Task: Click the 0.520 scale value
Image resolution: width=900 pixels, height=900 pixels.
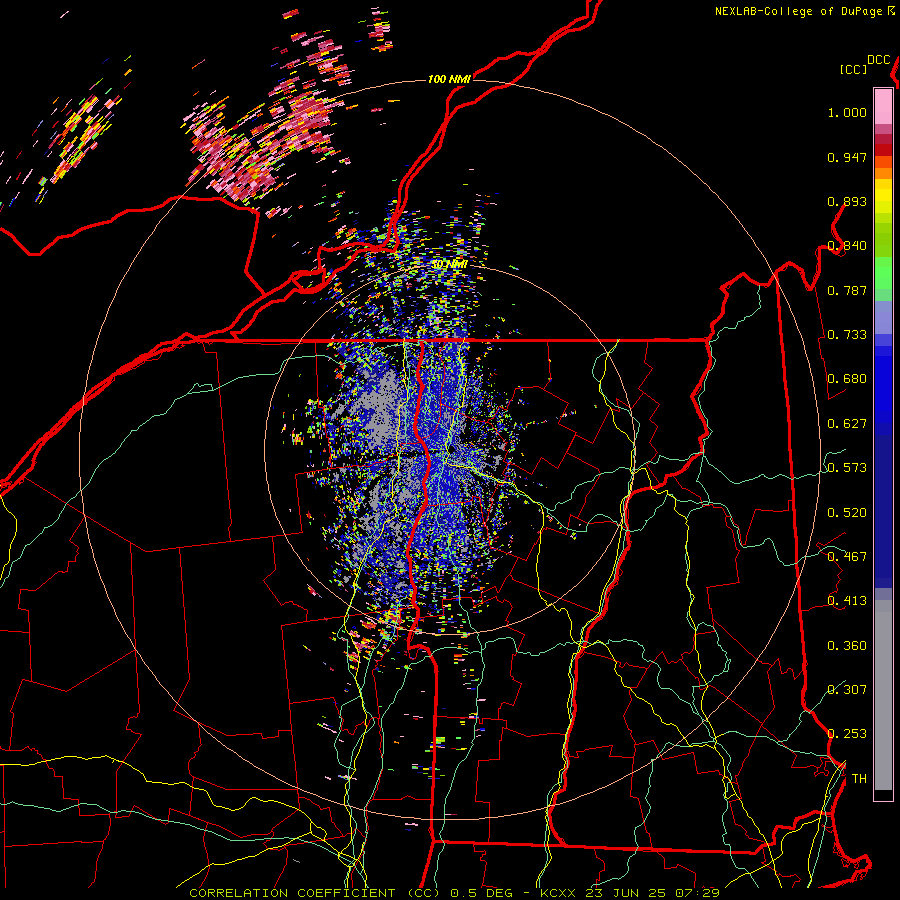Action: pyautogui.click(x=847, y=513)
